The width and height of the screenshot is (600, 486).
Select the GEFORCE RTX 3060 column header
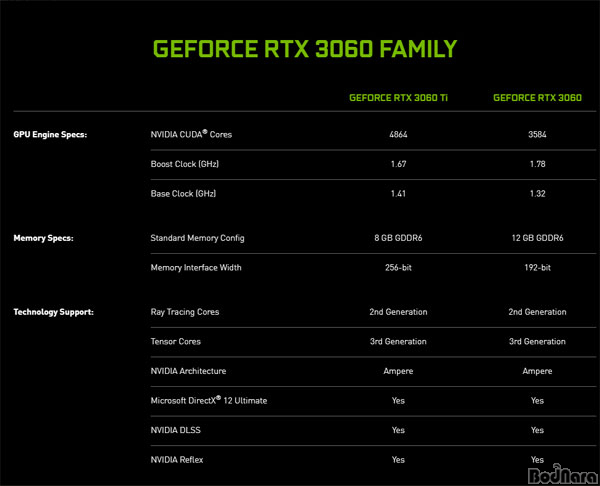(537, 98)
